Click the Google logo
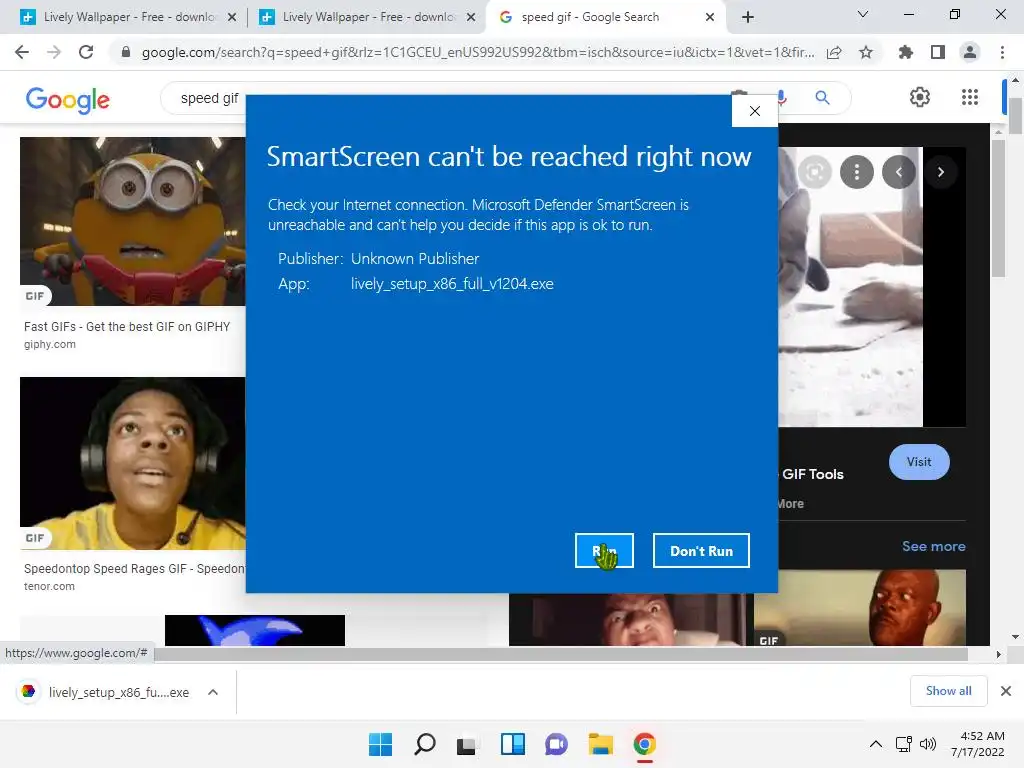The image size is (1024, 768). (x=68, y=99)
